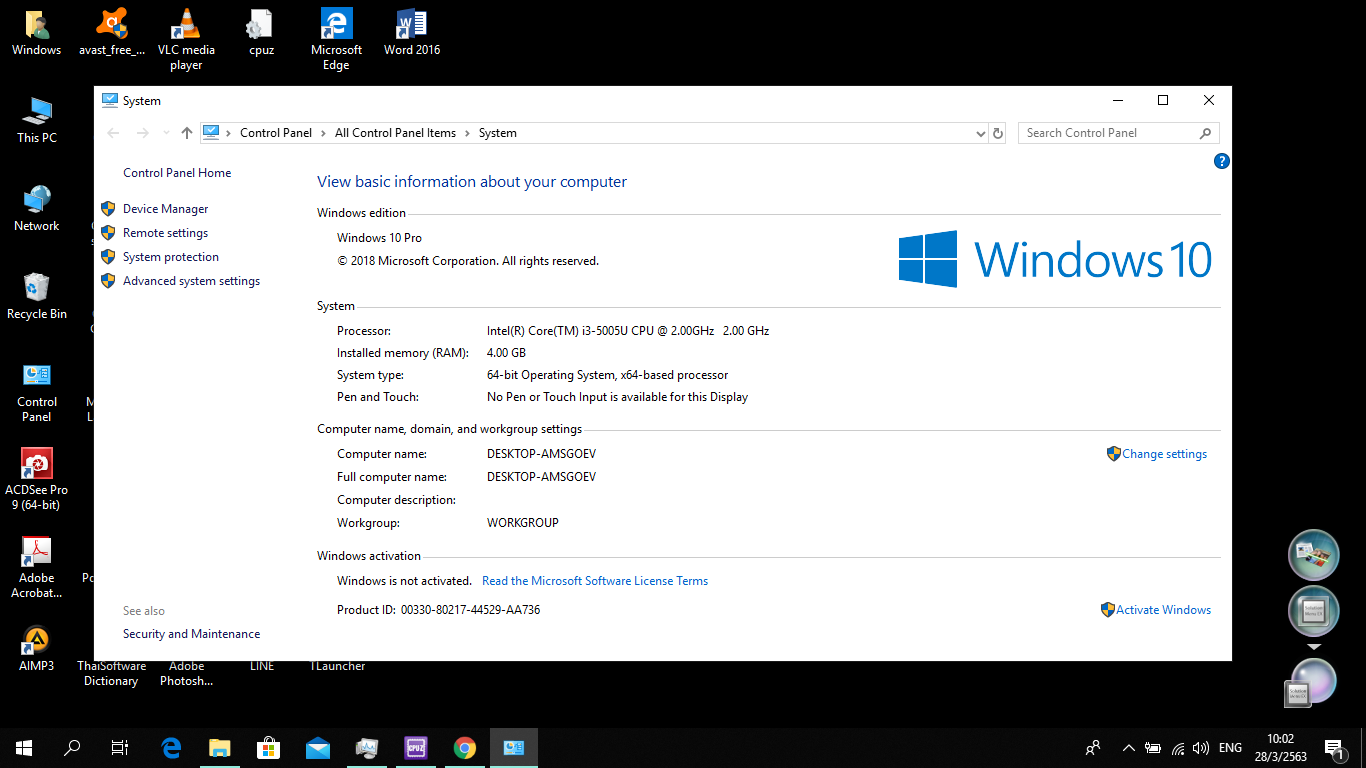The width and height of the screenshot is (1366, 768).
Task: Click the photo-scan bubble desktop gadget
Action: [x=1313, y=556]
